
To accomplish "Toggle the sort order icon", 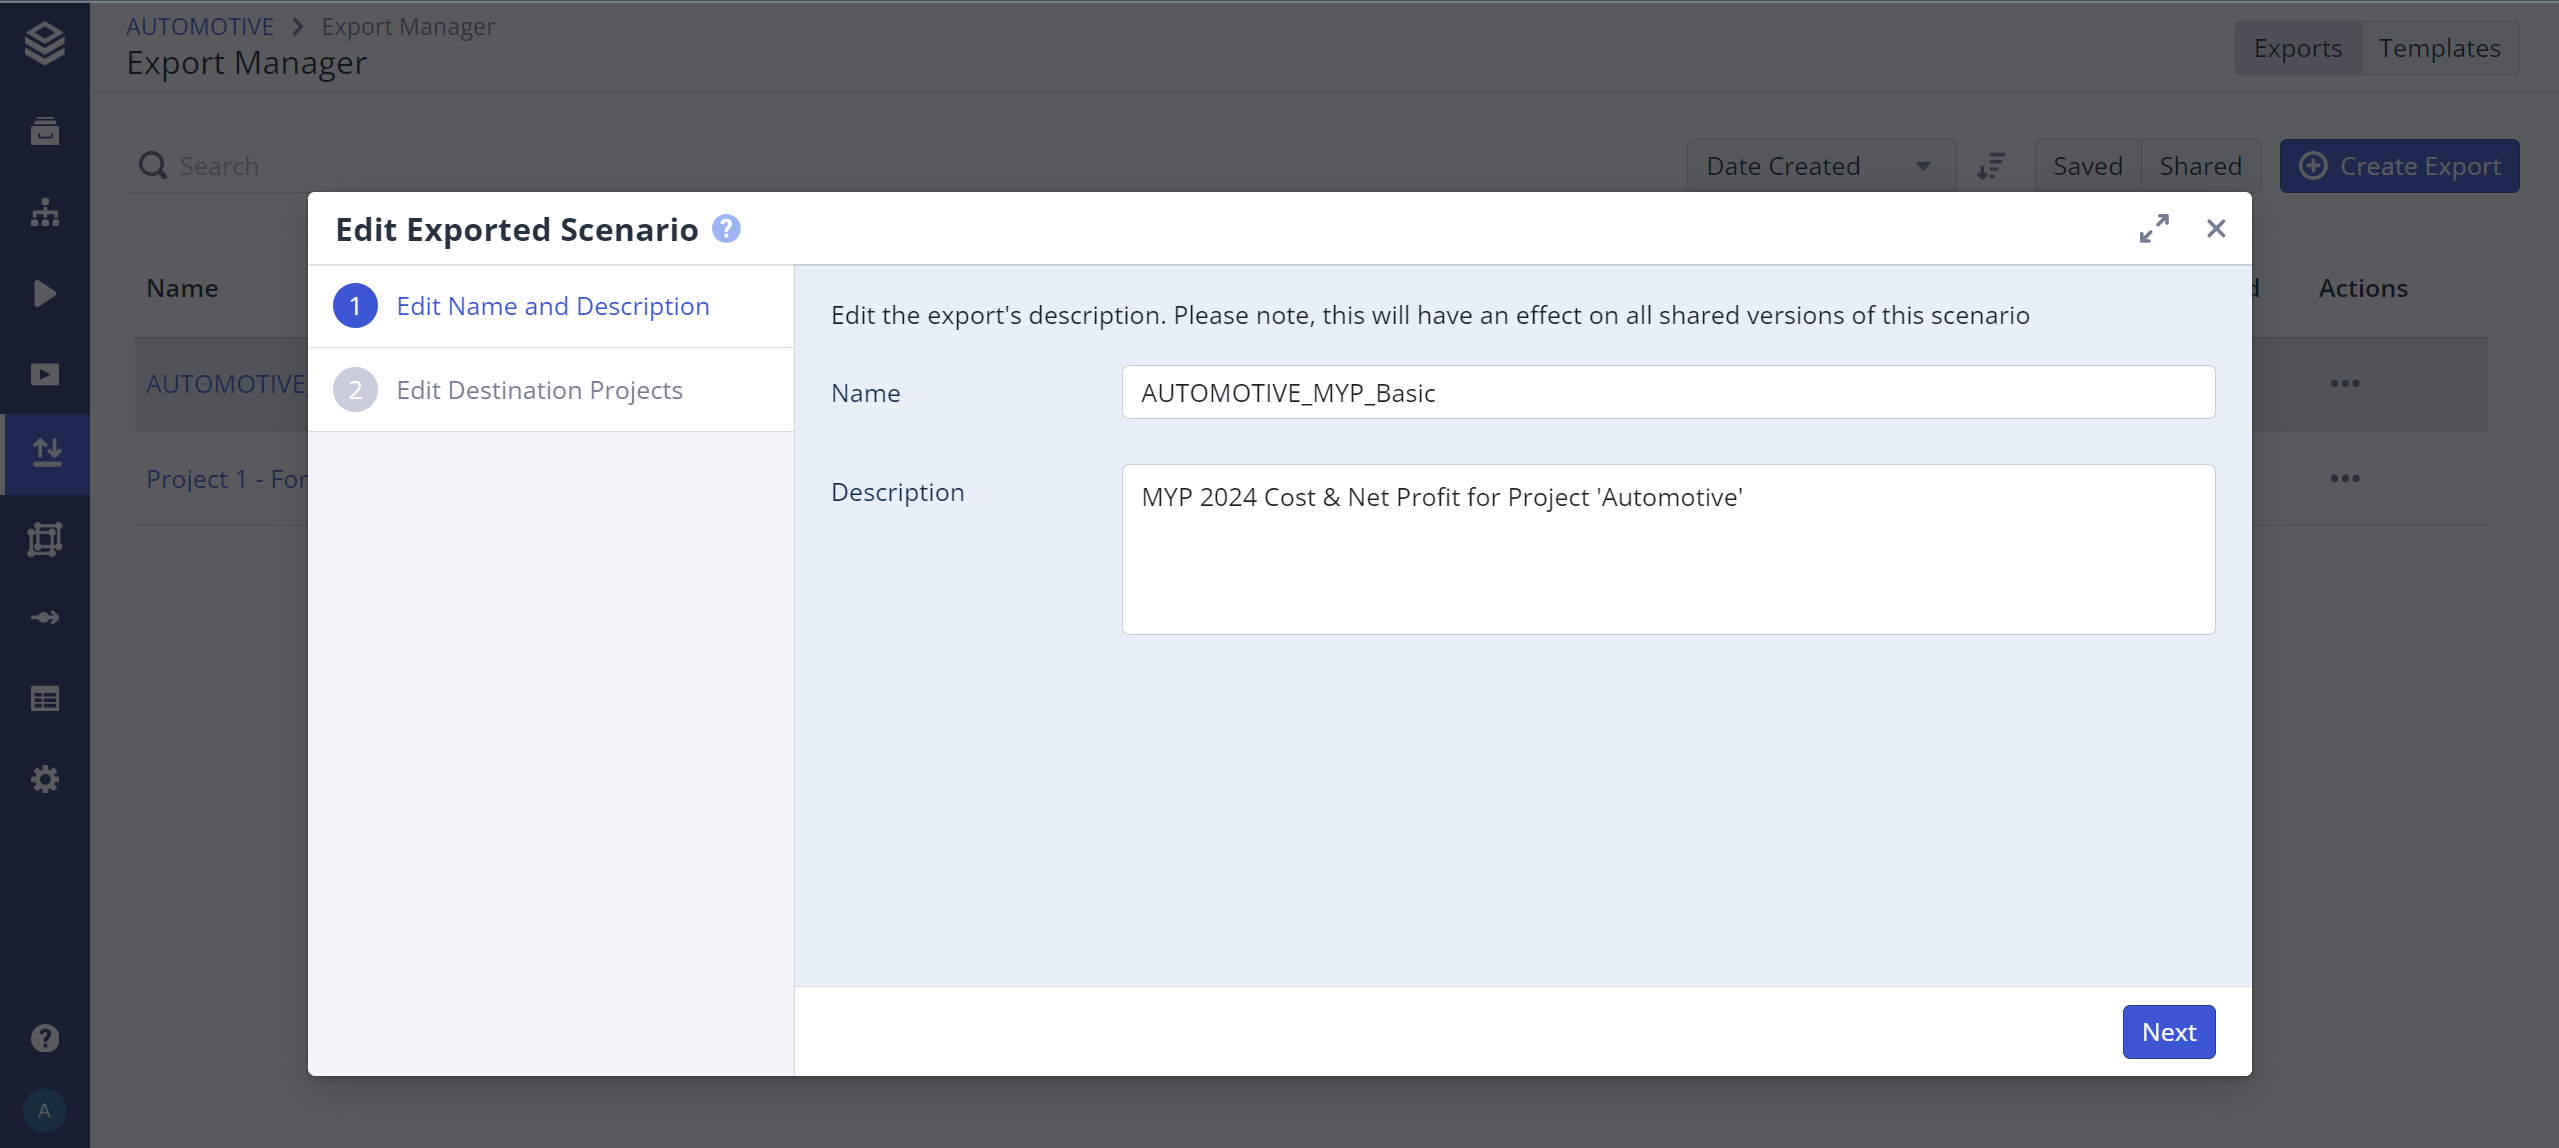I will 1991,166.
